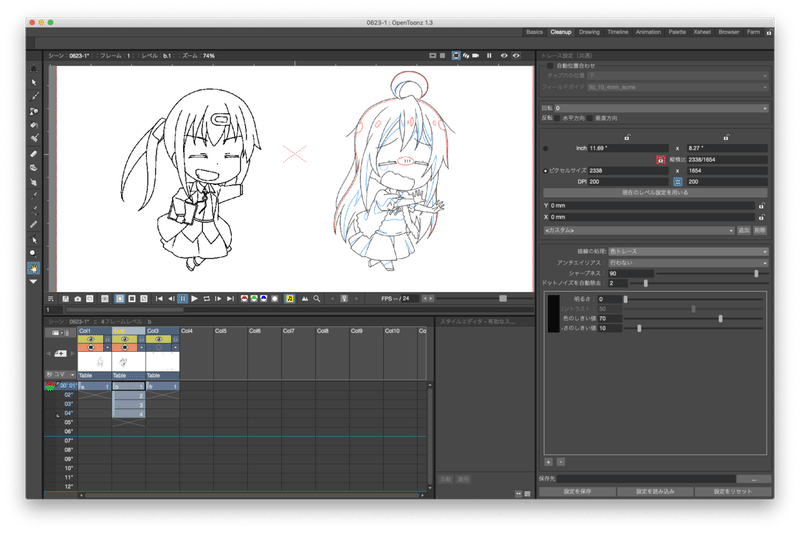Step back one frame
The image size is (800, 533).
171,299
